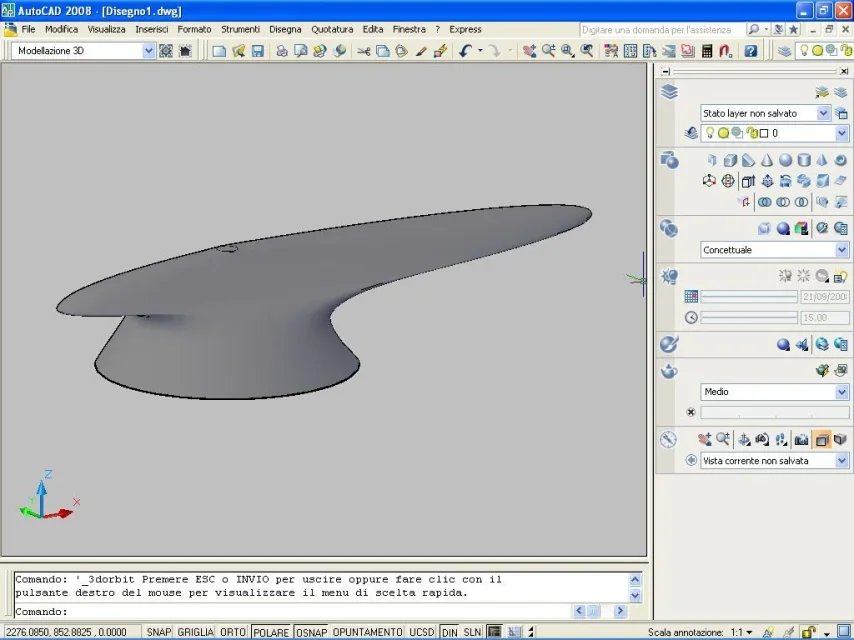Toggle UCSD dynamic UCS
The width and height of the screenshot is (854, 640).
[422, 632]
